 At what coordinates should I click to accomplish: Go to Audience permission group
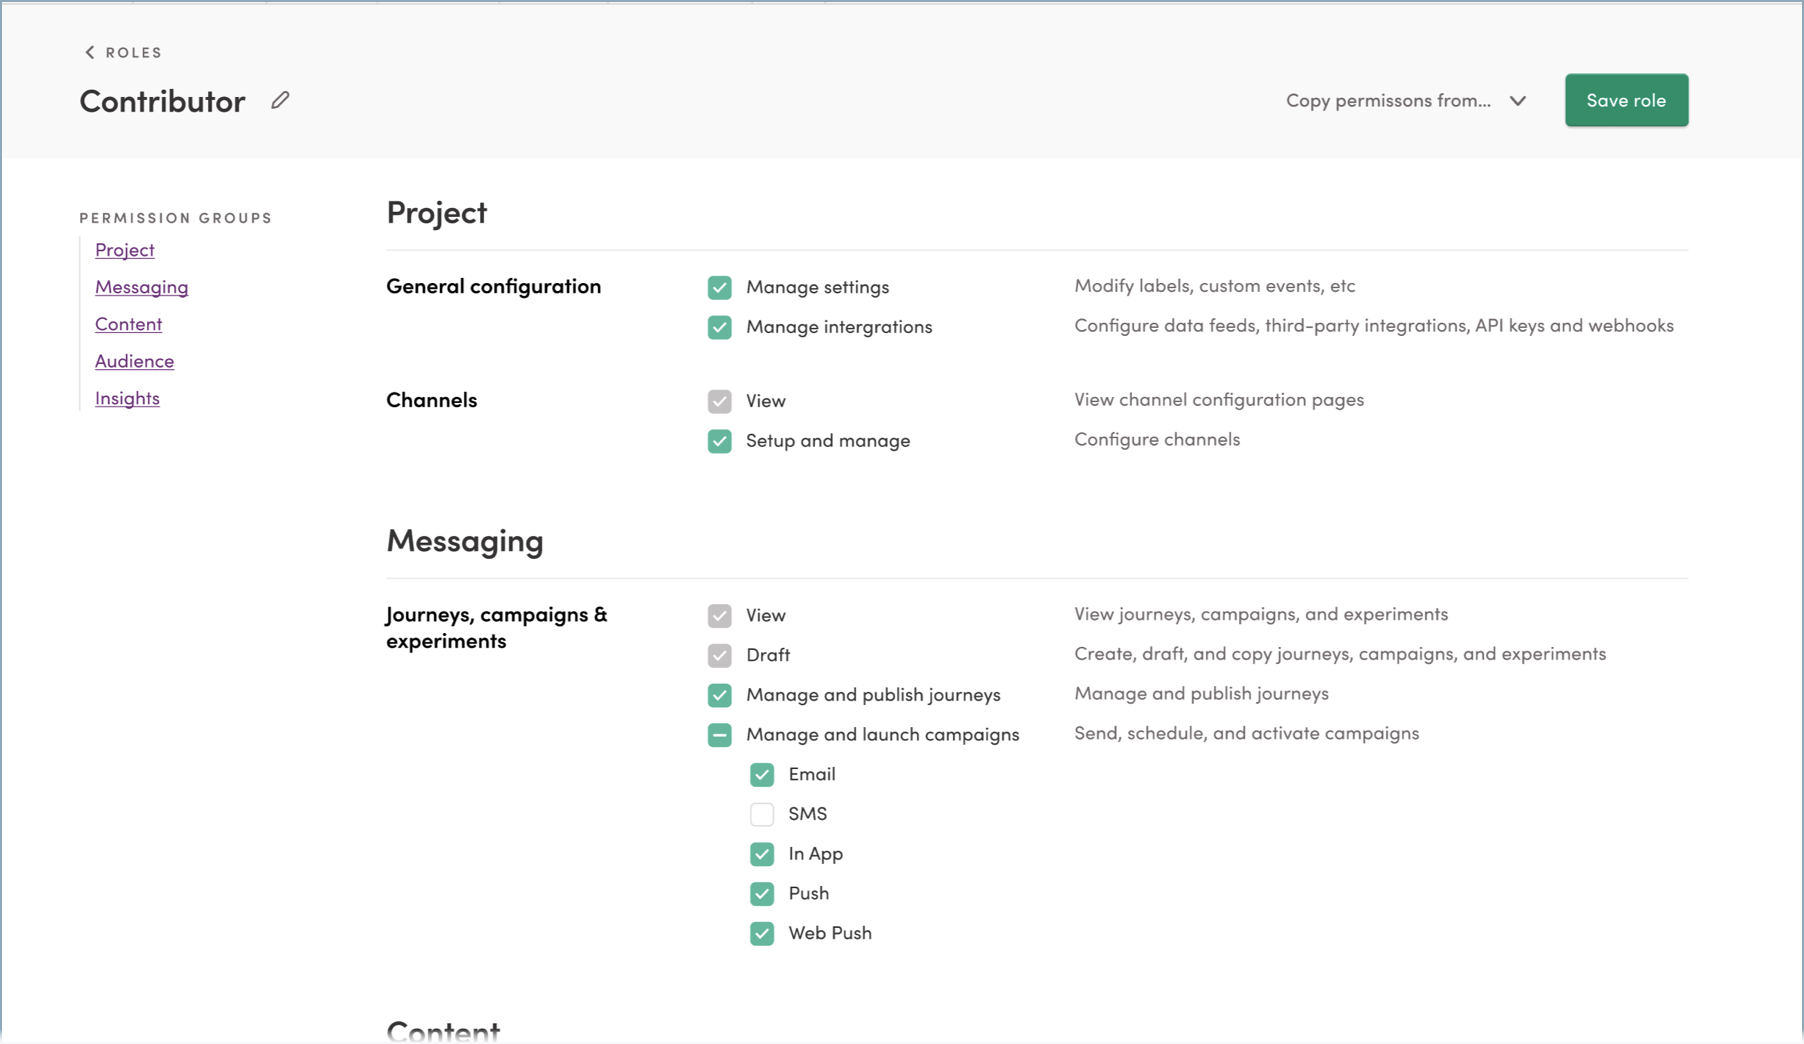point(134,361)
